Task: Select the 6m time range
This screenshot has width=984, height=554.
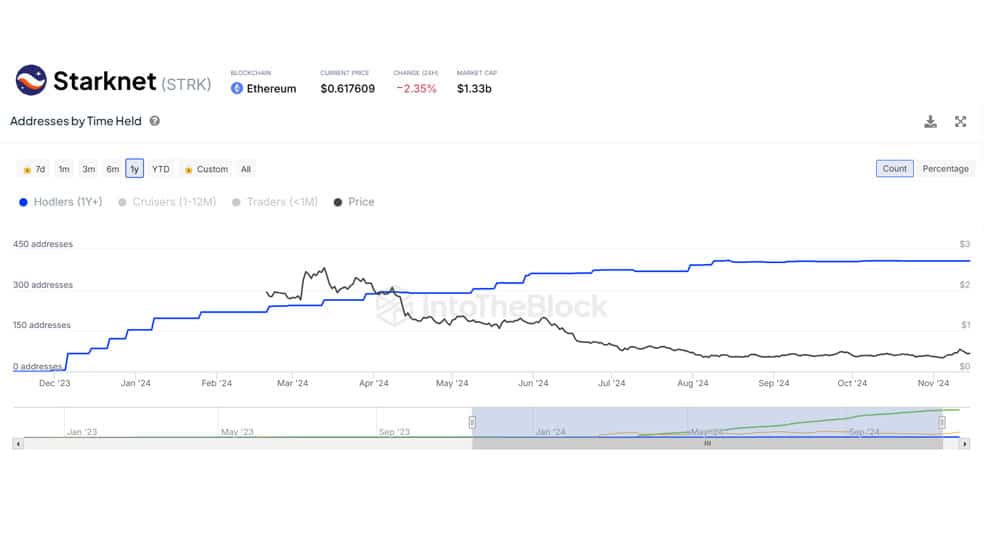Action: coord(112,169)
